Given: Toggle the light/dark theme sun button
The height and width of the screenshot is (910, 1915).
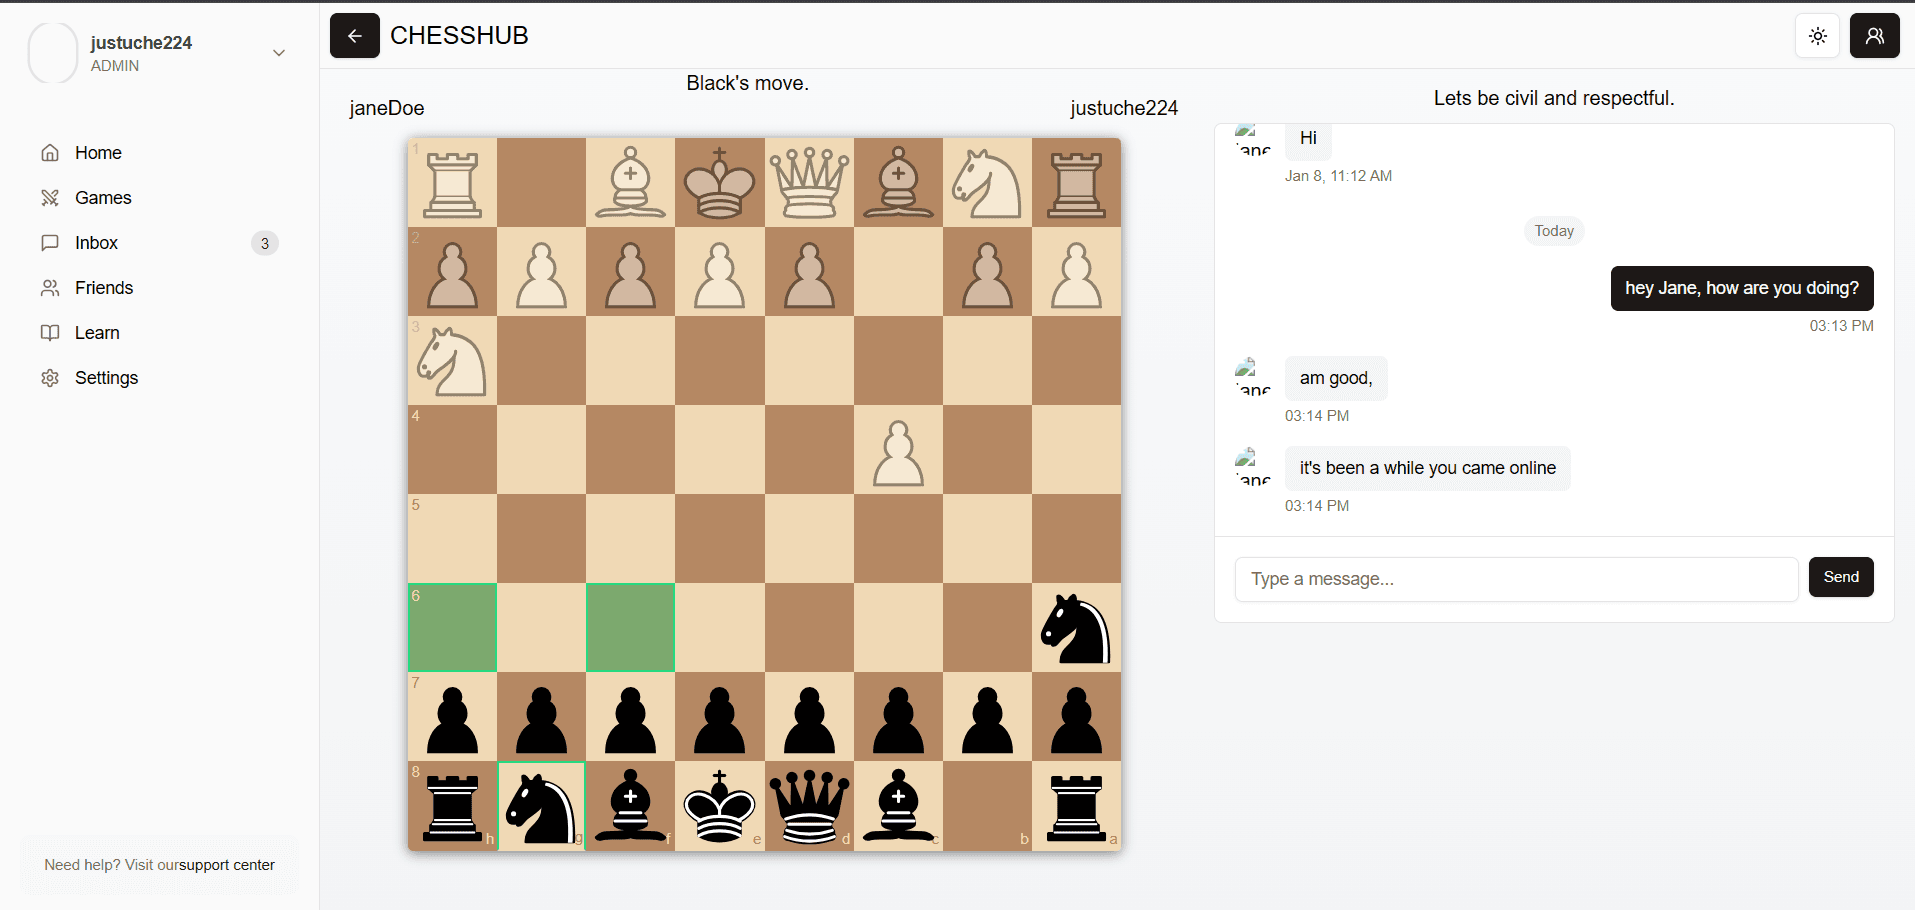Looking at the screenshot, I should click(x=1817, y=36).
